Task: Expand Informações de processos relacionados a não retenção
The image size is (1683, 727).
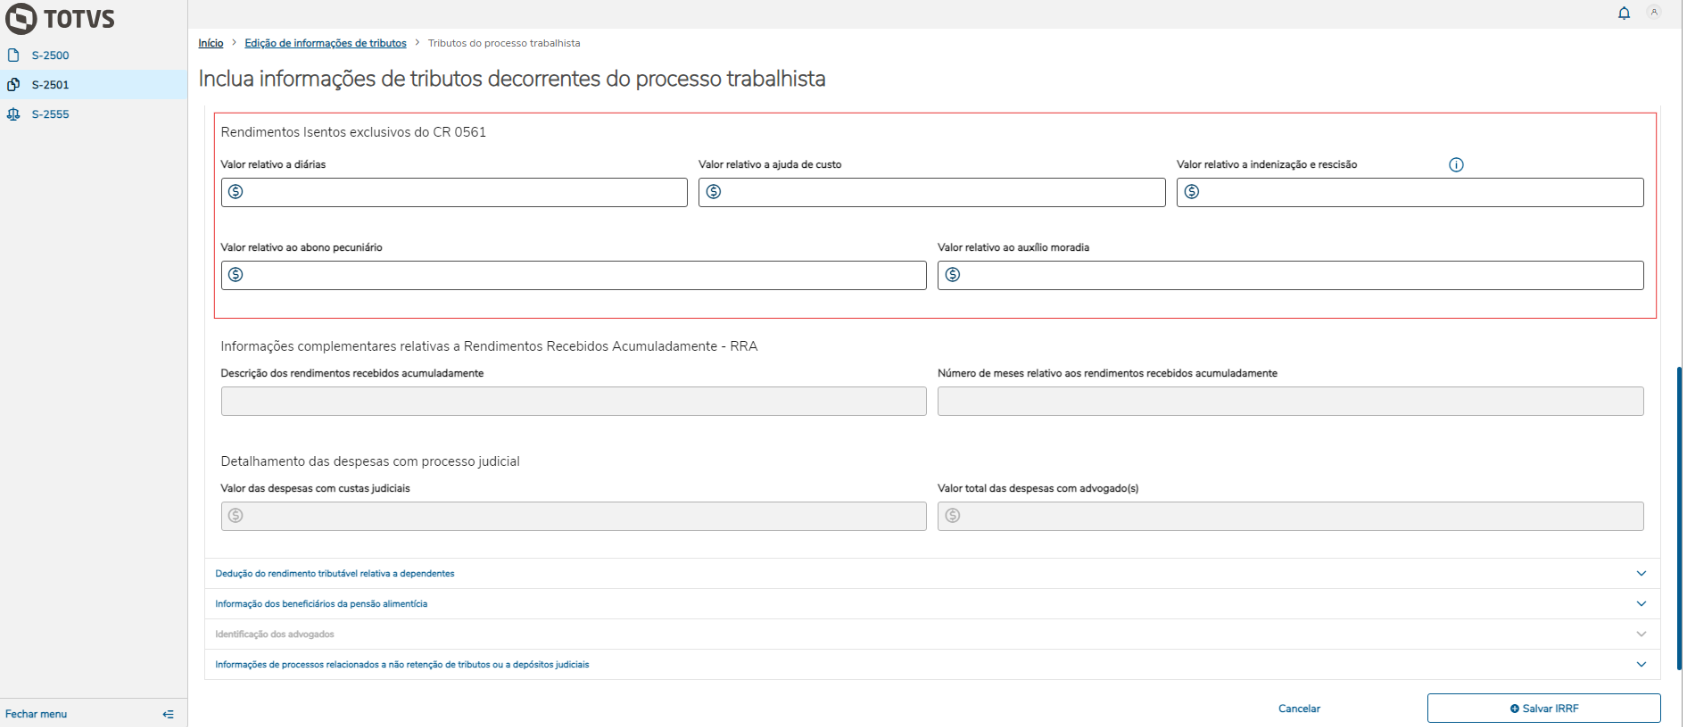Action: pos(1640,664)
